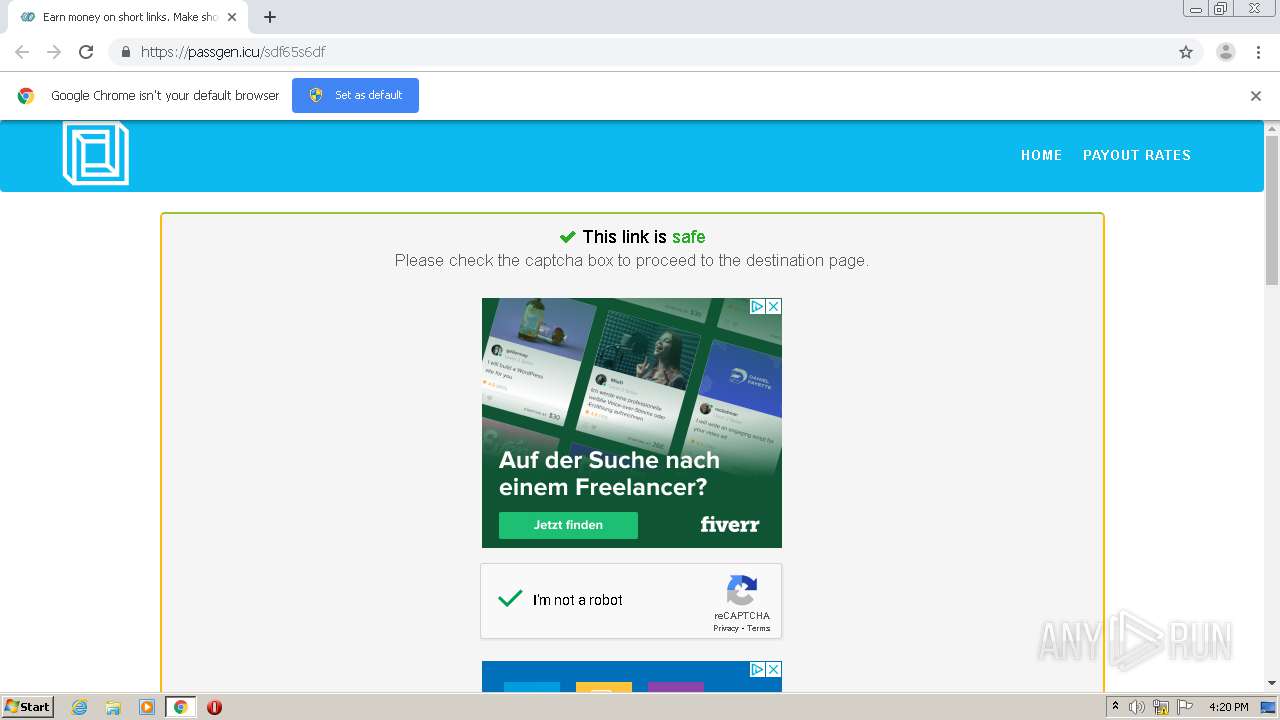Click the page vertical scrollbar thumb
This screenshot has height=720, width=1280.
[x=1272, y=210]
